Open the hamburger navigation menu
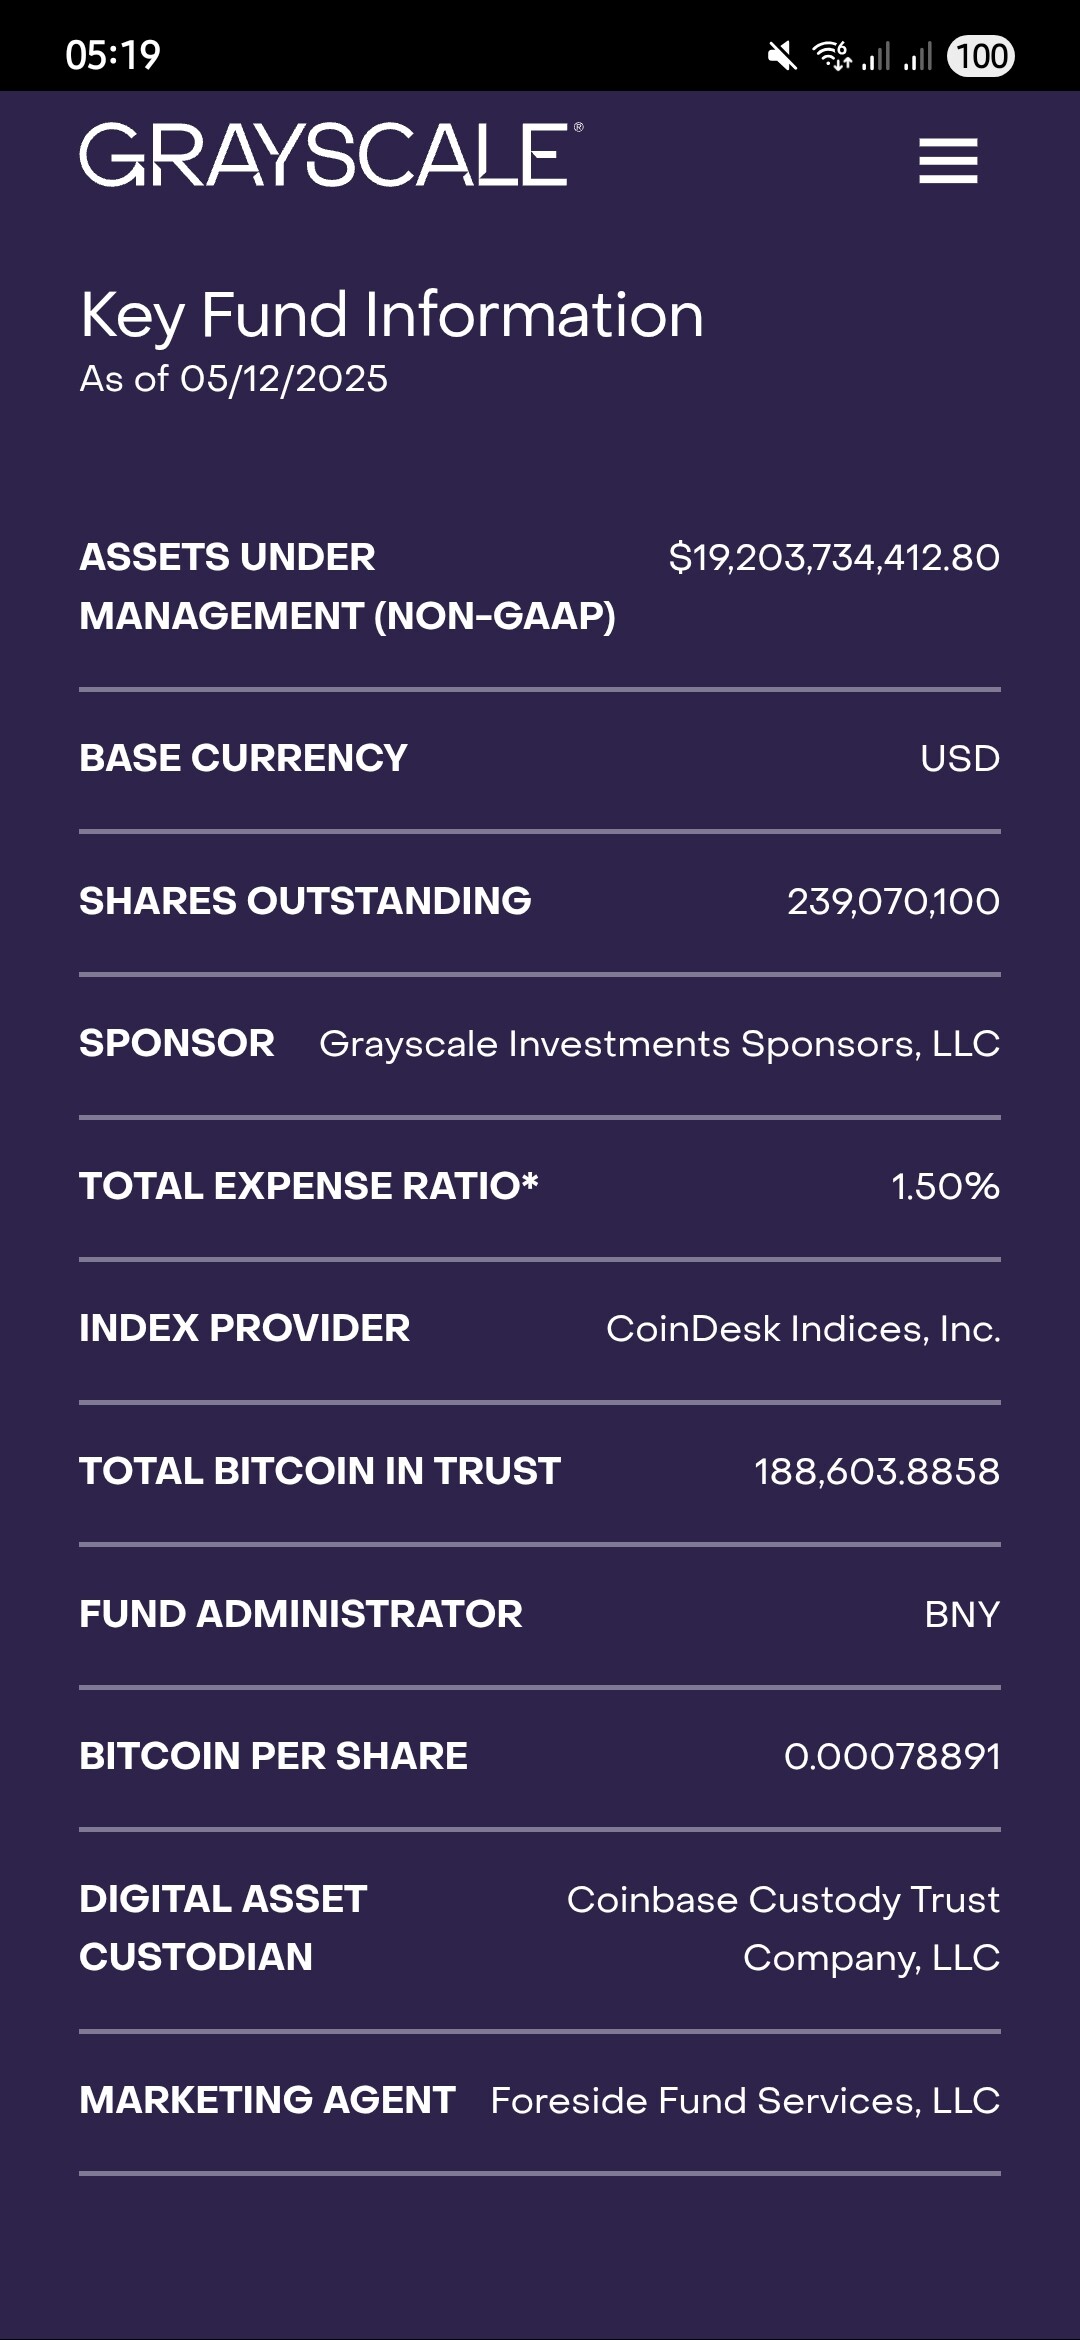The height and width of the screenshot is (2340, 1080). click(948, 161)
